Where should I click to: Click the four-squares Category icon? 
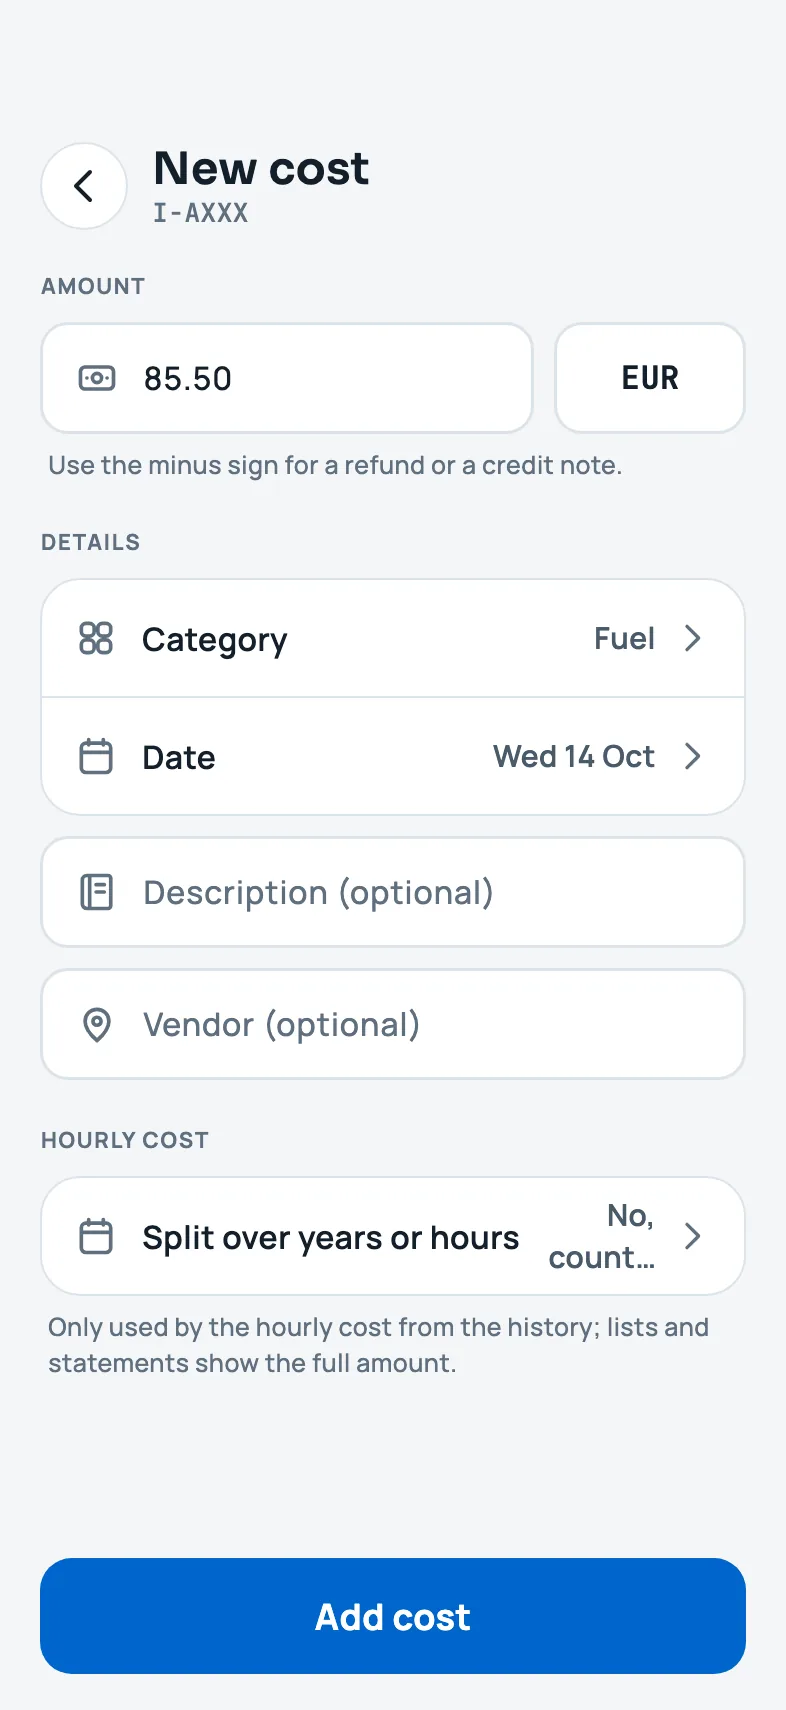coord(96,638)
